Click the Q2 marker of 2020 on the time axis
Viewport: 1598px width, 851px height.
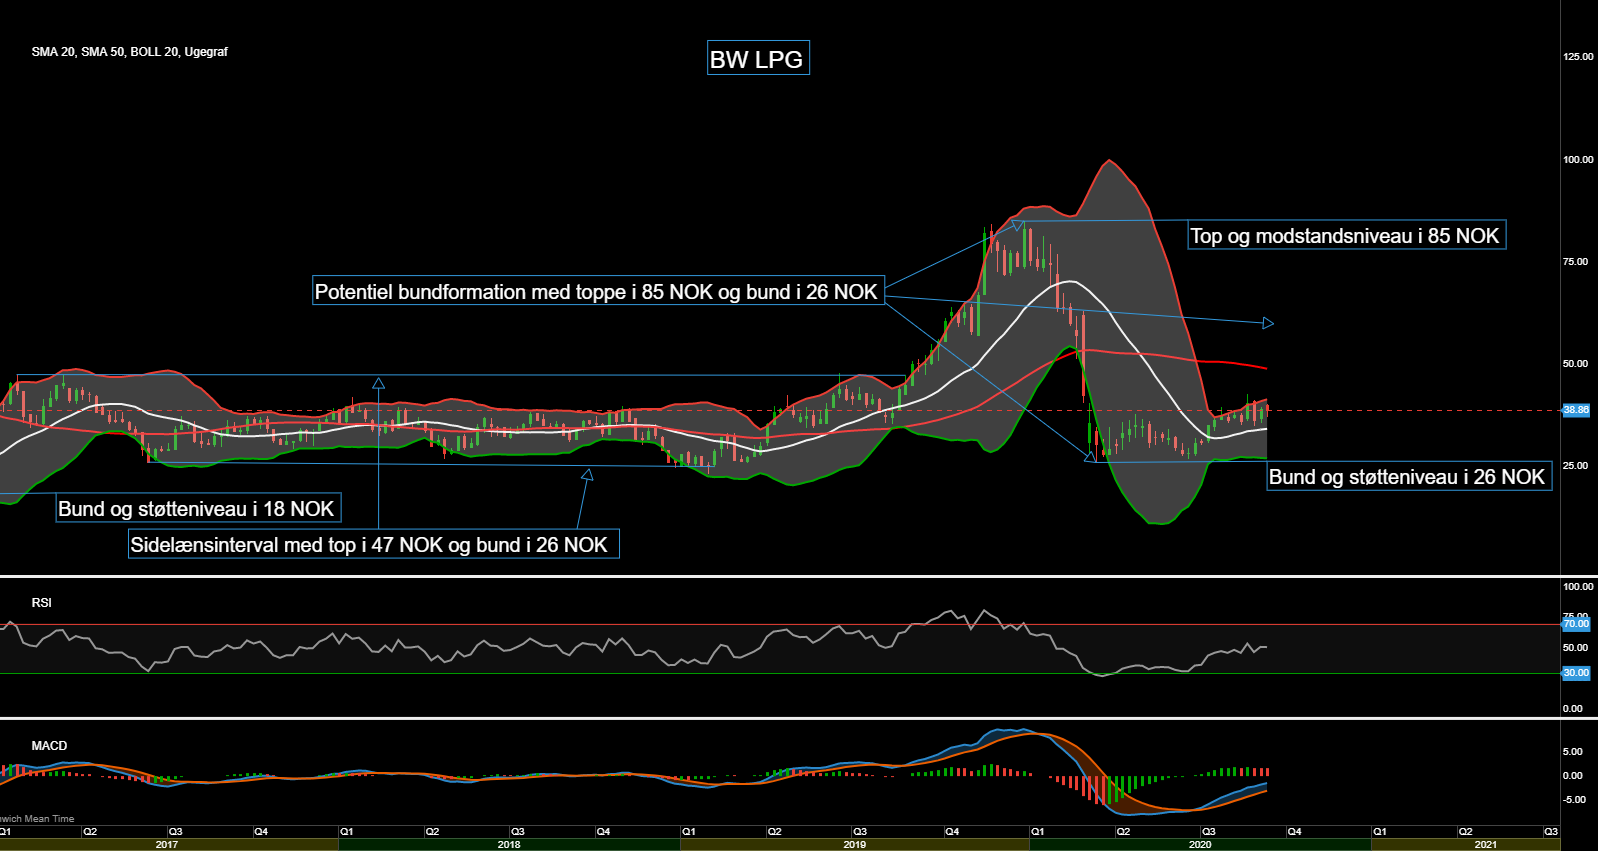pos(1124,832)
